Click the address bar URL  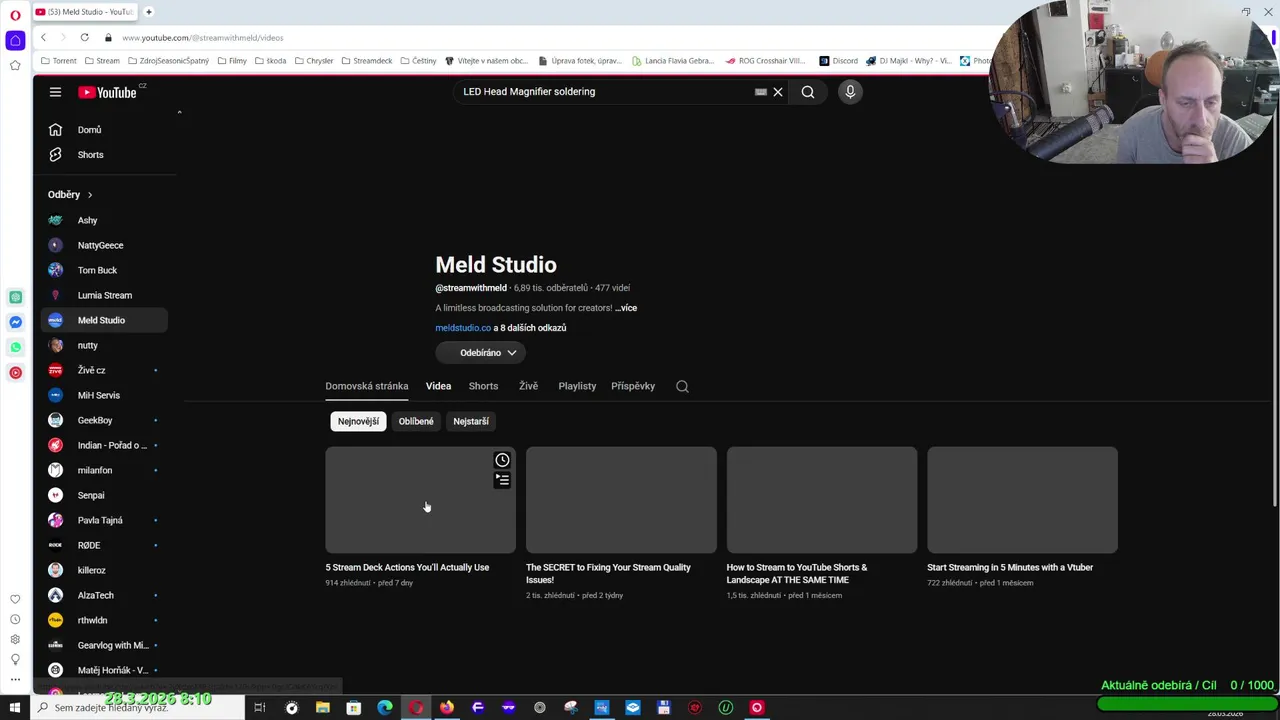click(203, 38)
